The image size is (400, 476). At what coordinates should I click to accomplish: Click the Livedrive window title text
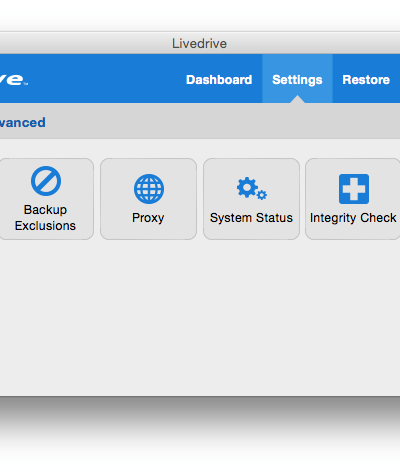point(199,44)
